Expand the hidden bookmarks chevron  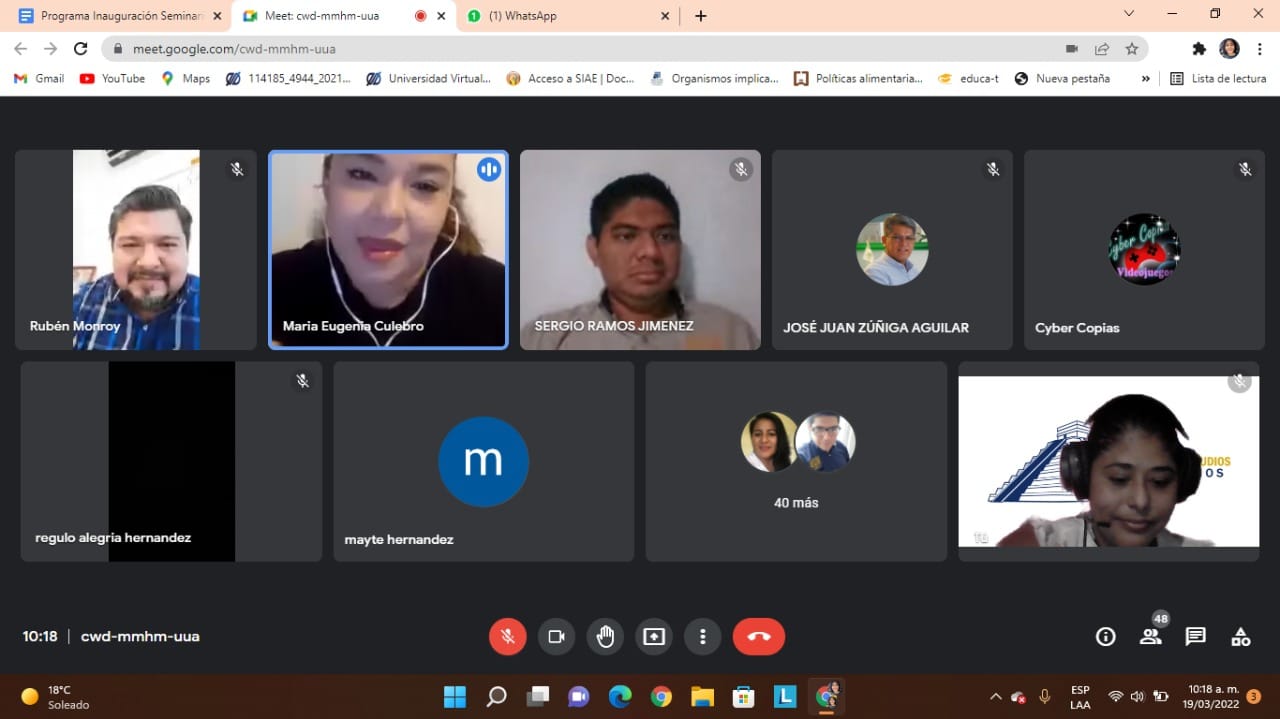(1146, 78)
